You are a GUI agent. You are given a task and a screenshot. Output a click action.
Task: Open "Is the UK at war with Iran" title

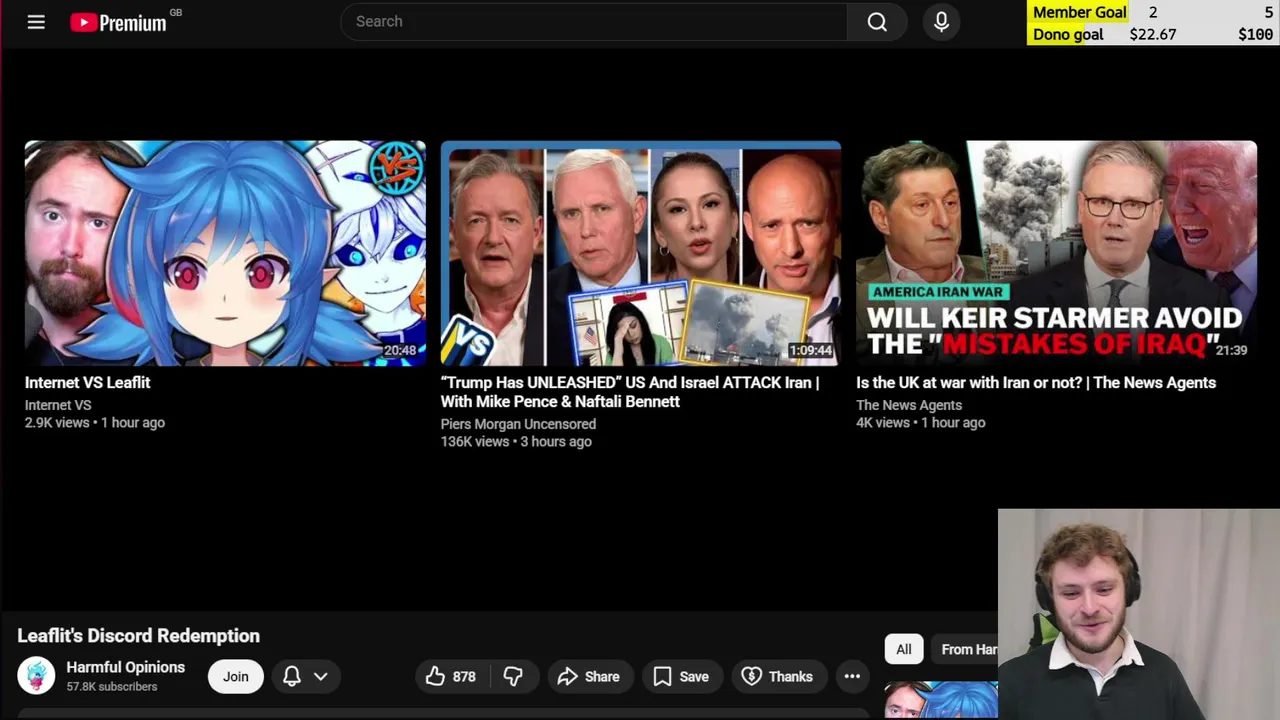(1036, 382)
